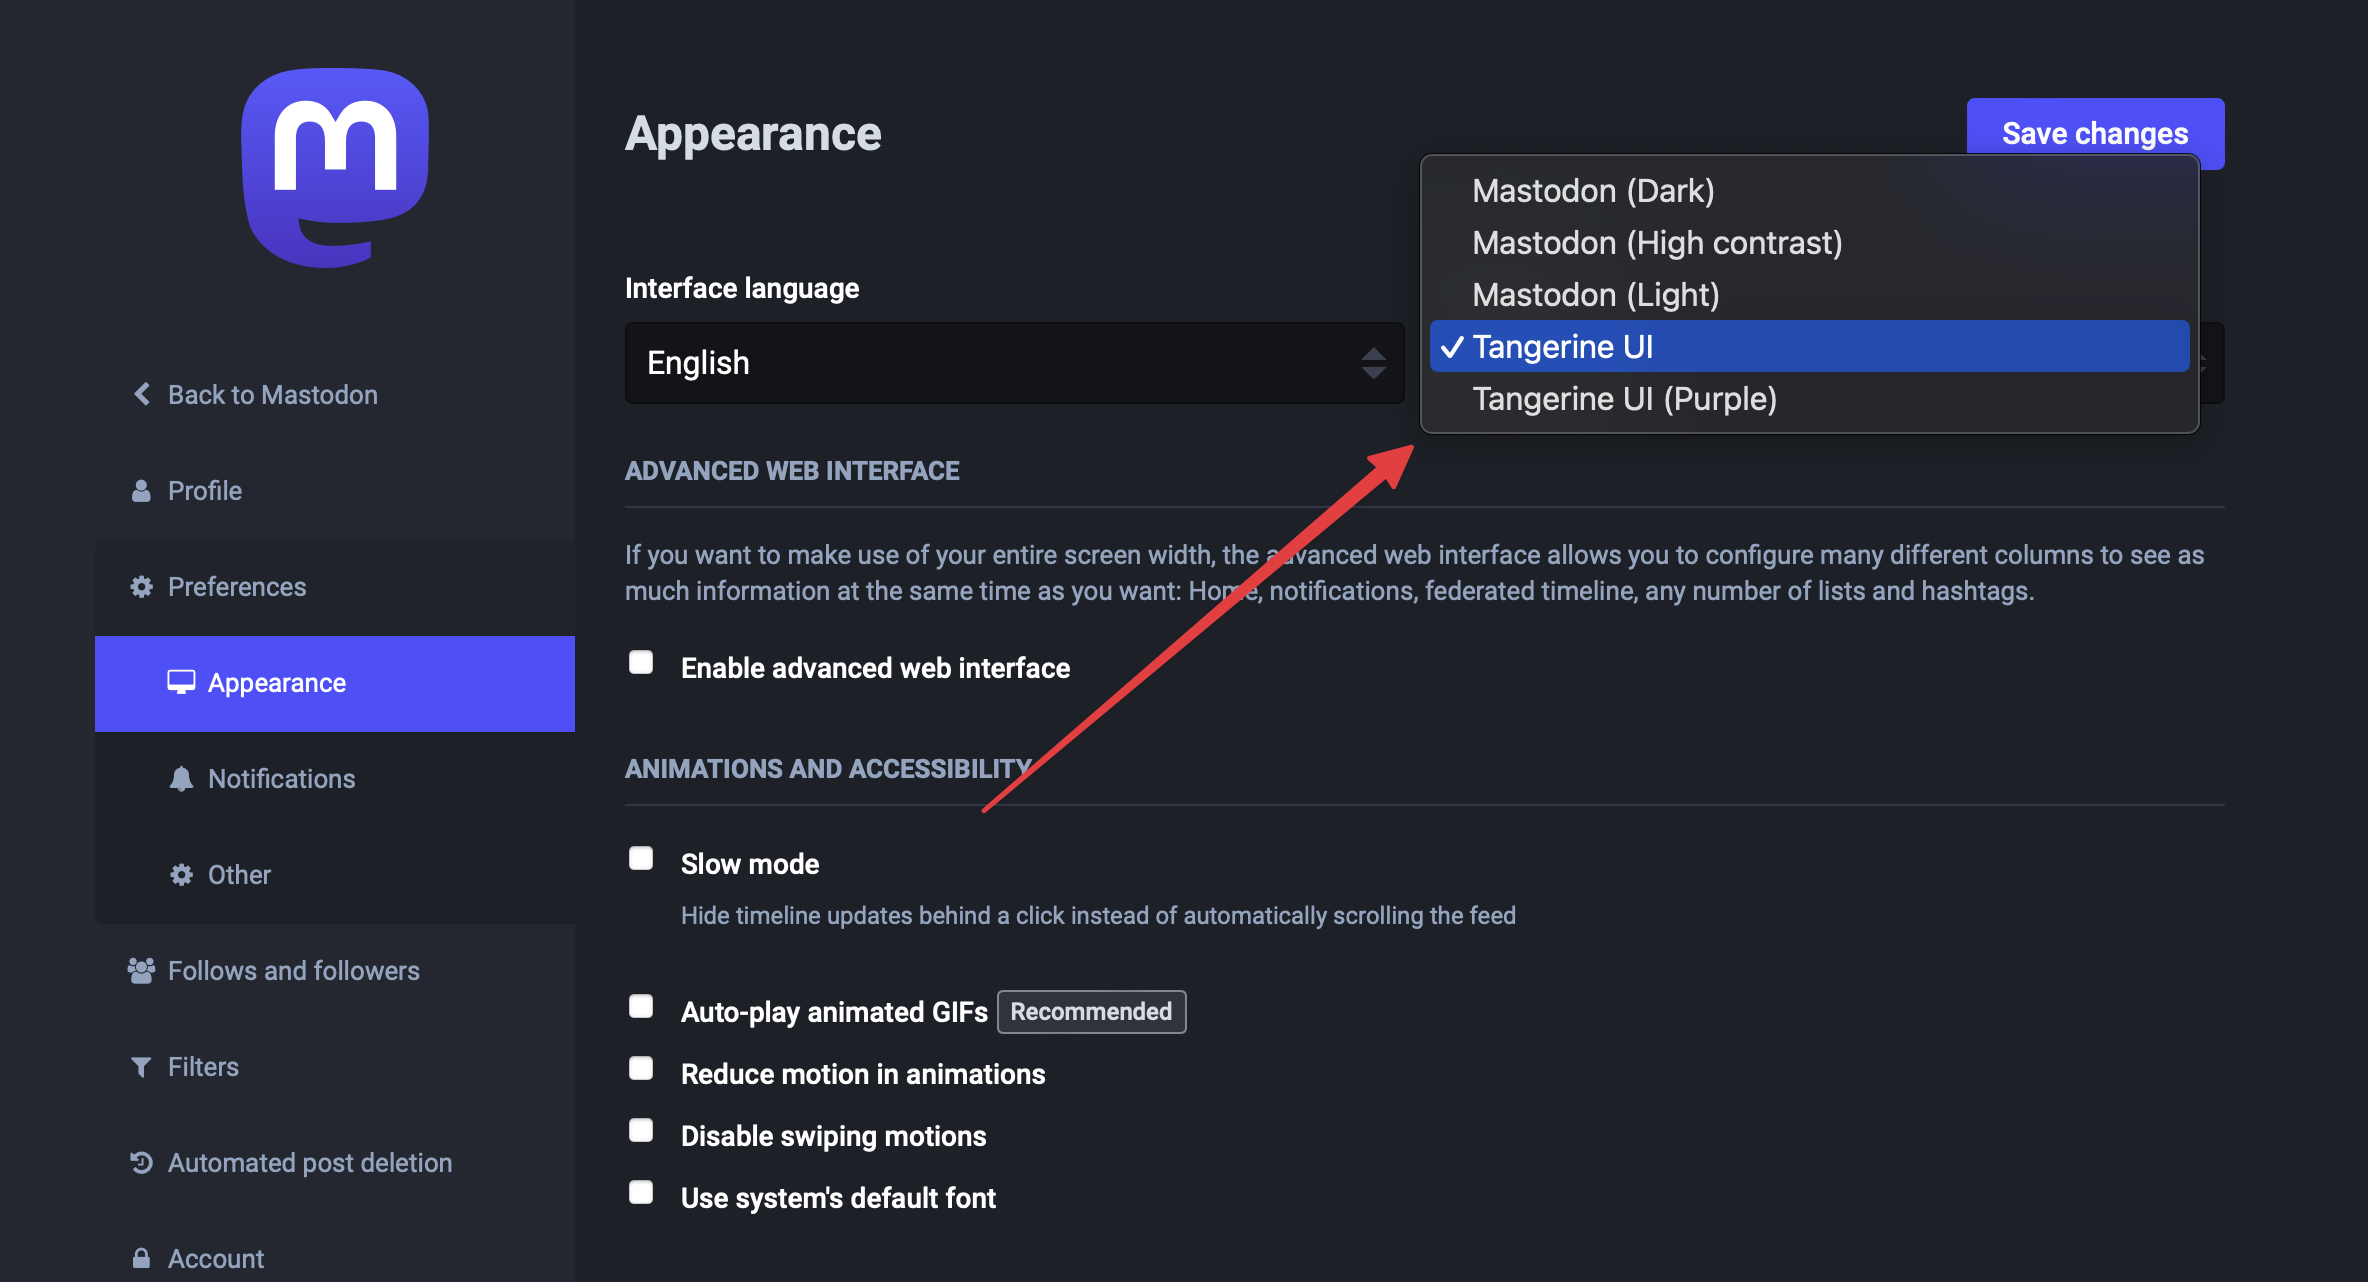Enable advanced web interface
Screen dimensions: 2368x1282
pos(640,661)
